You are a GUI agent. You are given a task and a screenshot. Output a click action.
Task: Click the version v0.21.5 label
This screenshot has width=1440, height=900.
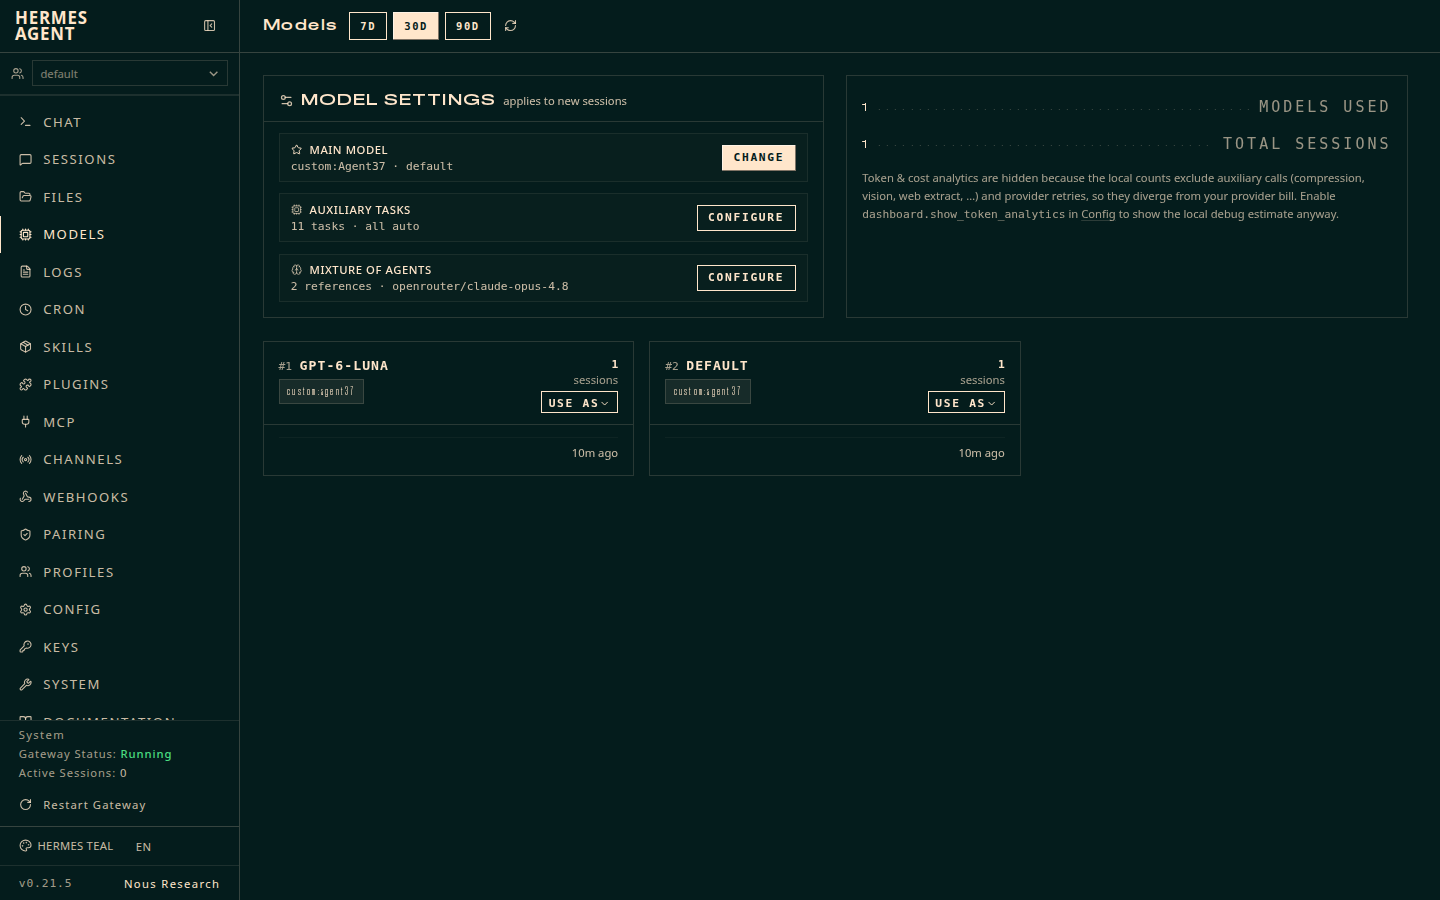45,883
